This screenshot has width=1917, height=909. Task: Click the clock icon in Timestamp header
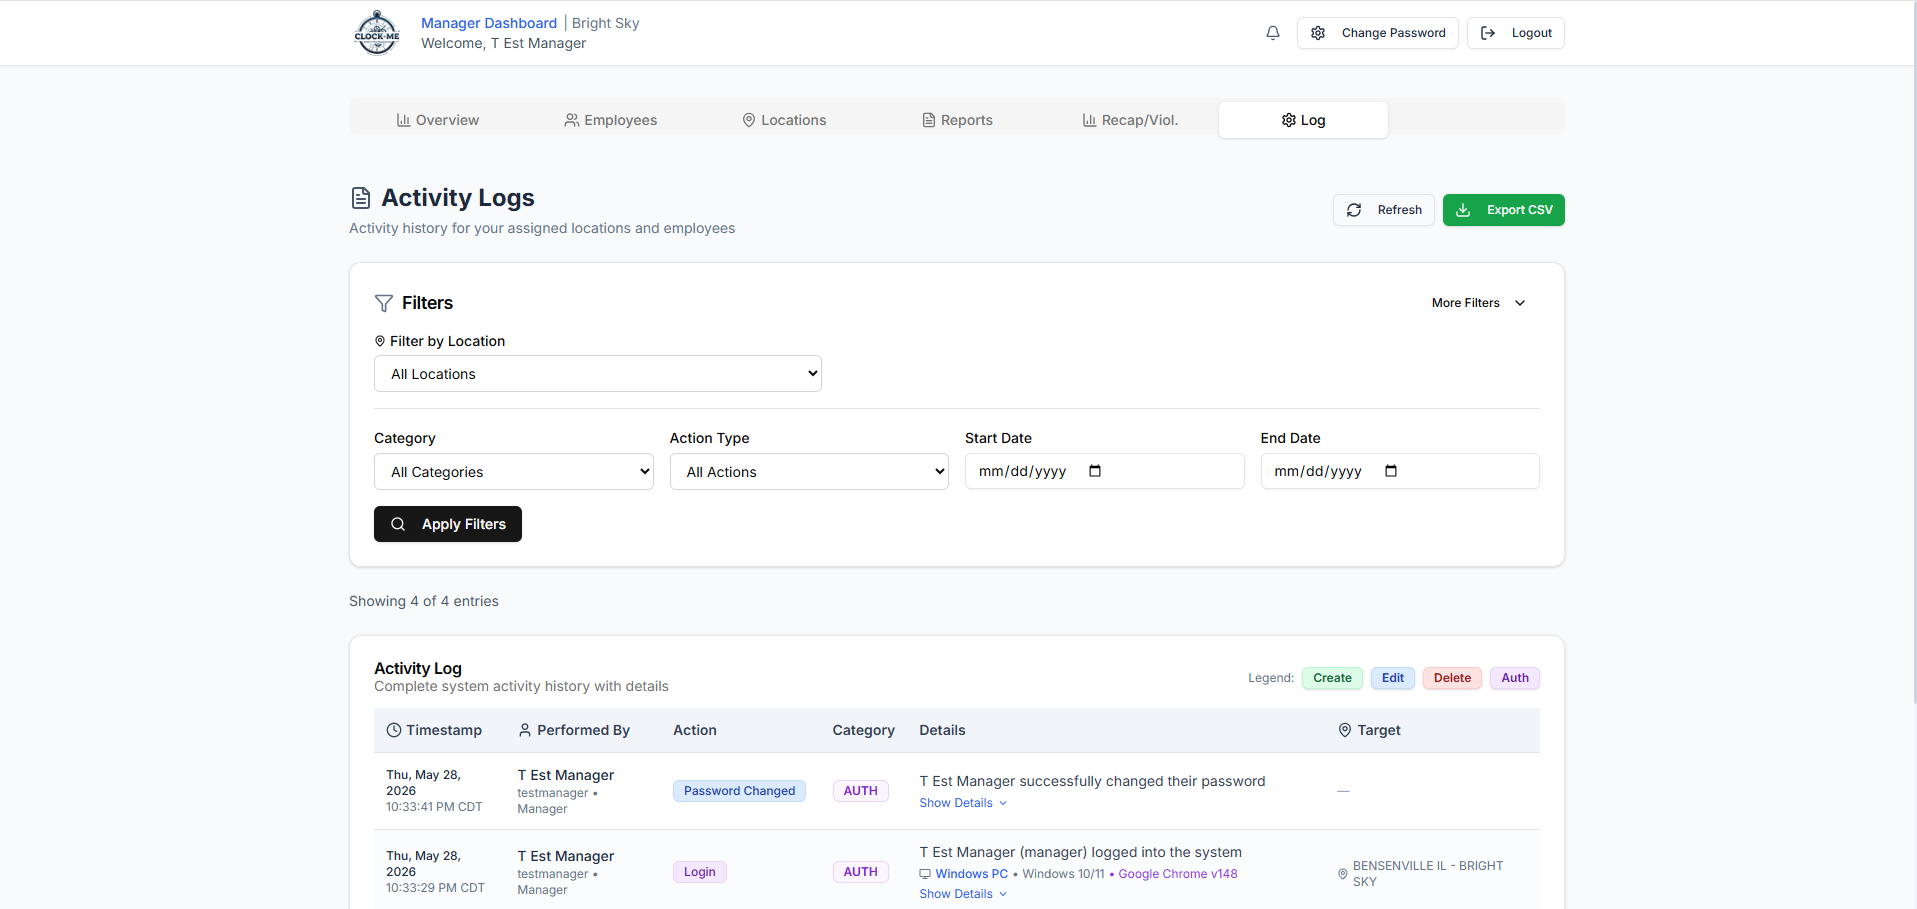394,730
